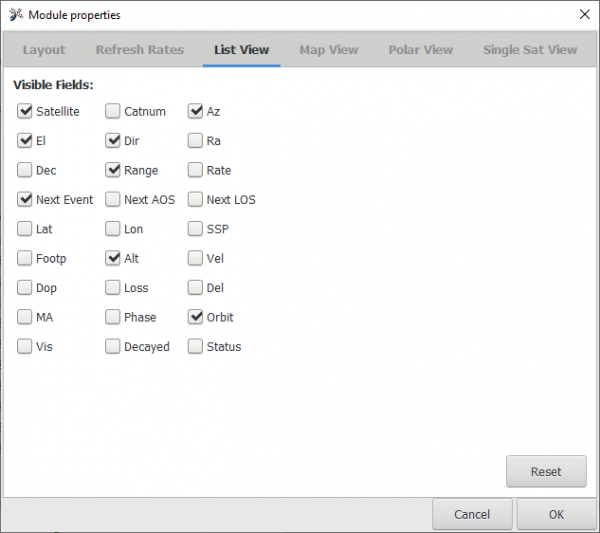Close the Module properties dialog
The width and height of the screenshot is (600, 533).
[584, 14]
